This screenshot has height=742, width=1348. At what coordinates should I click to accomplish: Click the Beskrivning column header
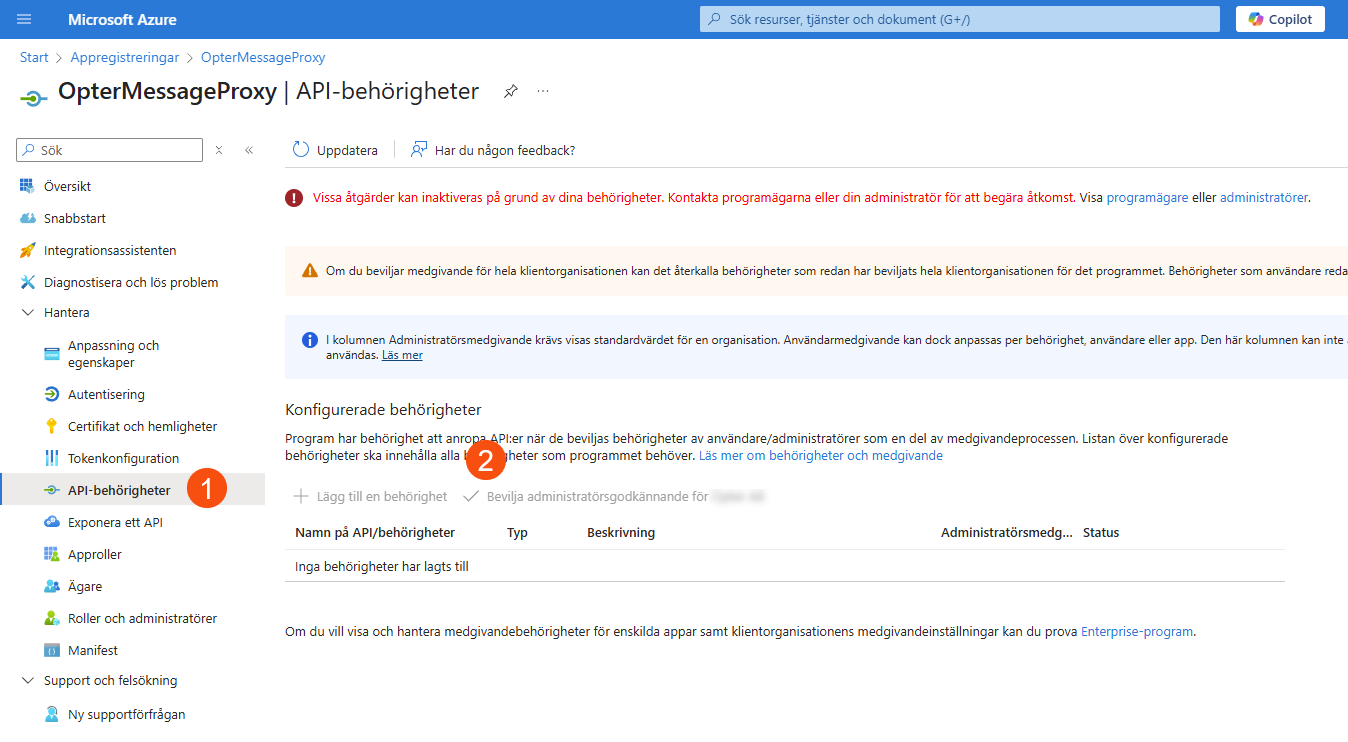[621, 532]
